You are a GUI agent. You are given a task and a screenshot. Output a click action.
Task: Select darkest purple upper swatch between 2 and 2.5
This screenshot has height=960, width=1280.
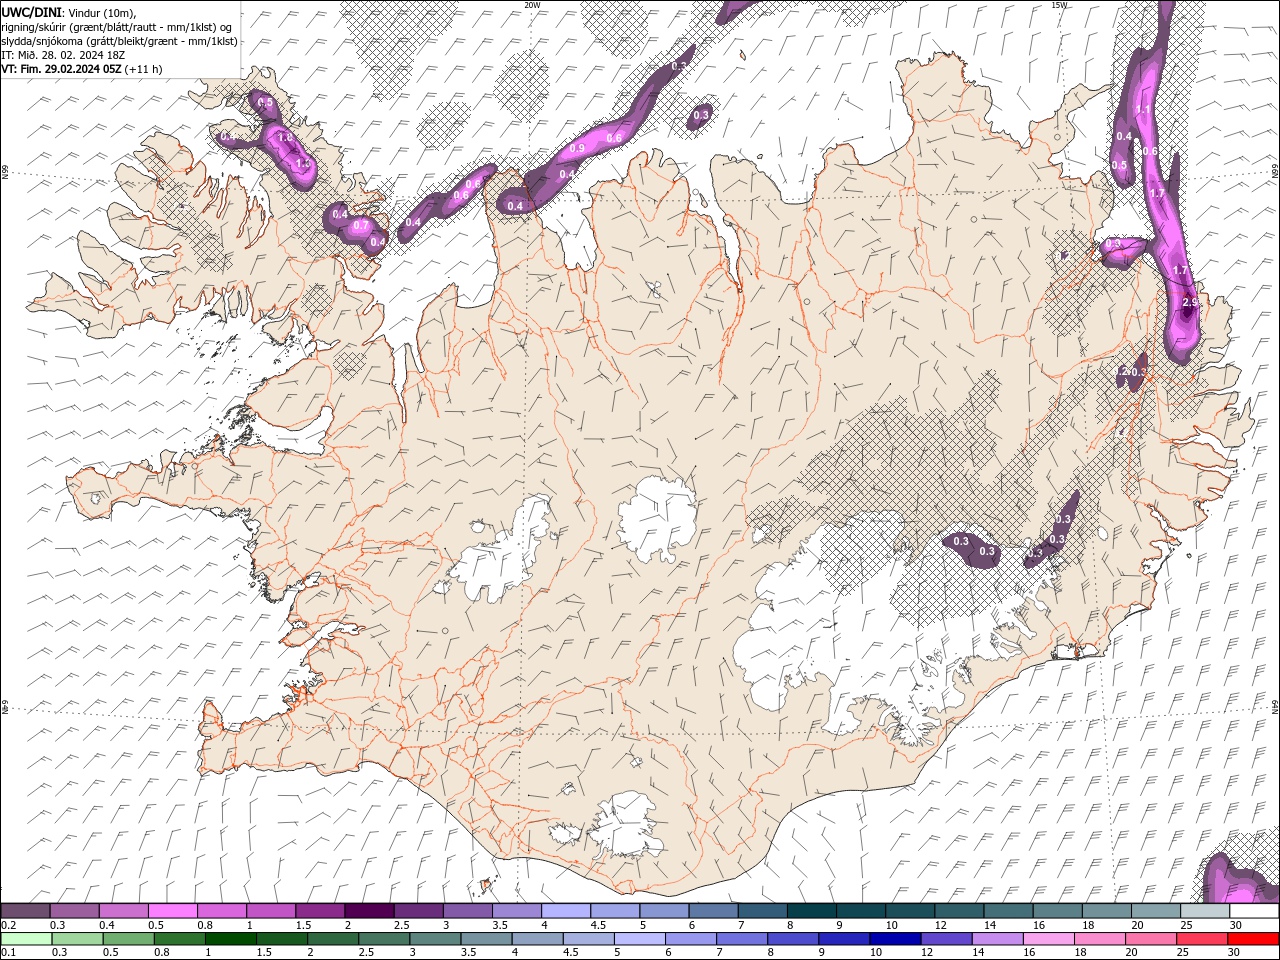pyautogui.click(x=369, y=911)
